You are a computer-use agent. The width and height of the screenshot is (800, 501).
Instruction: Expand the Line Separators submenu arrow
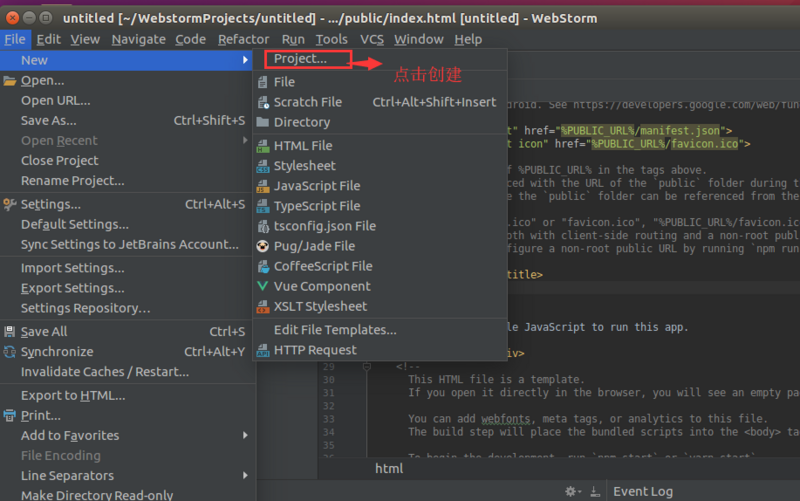[245, 475]
